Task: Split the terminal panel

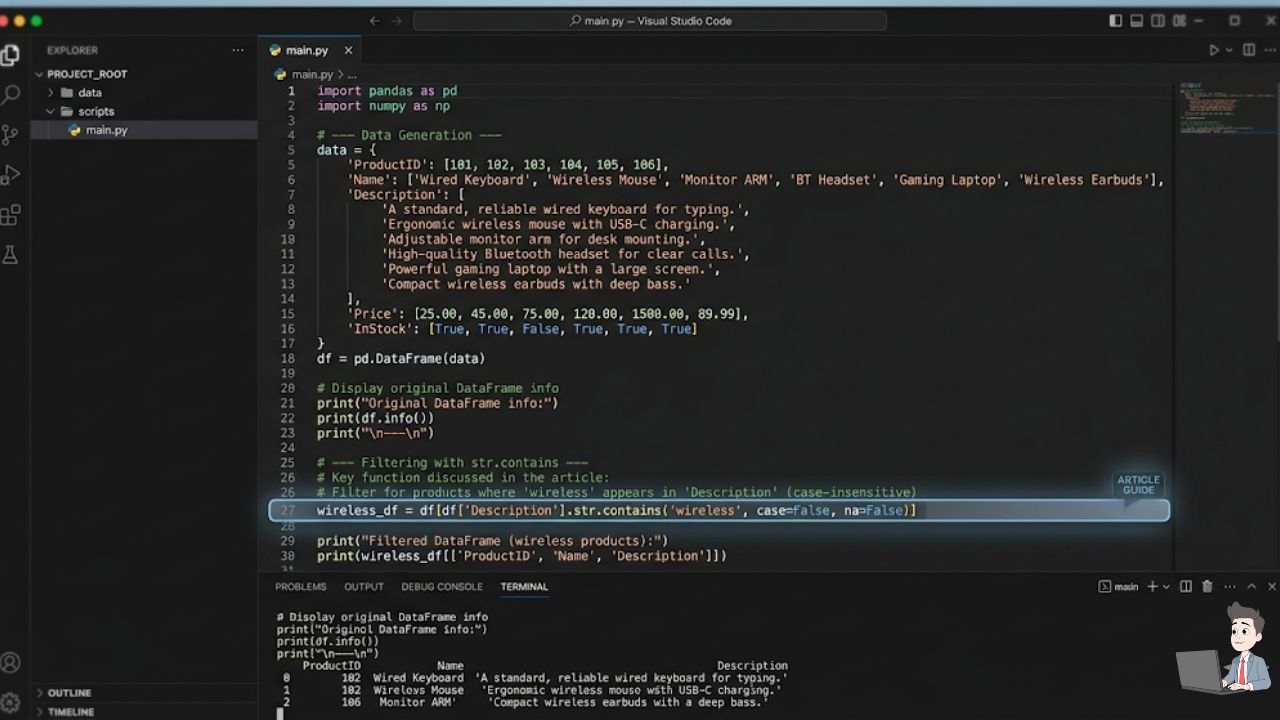Action: point(1186,586)
